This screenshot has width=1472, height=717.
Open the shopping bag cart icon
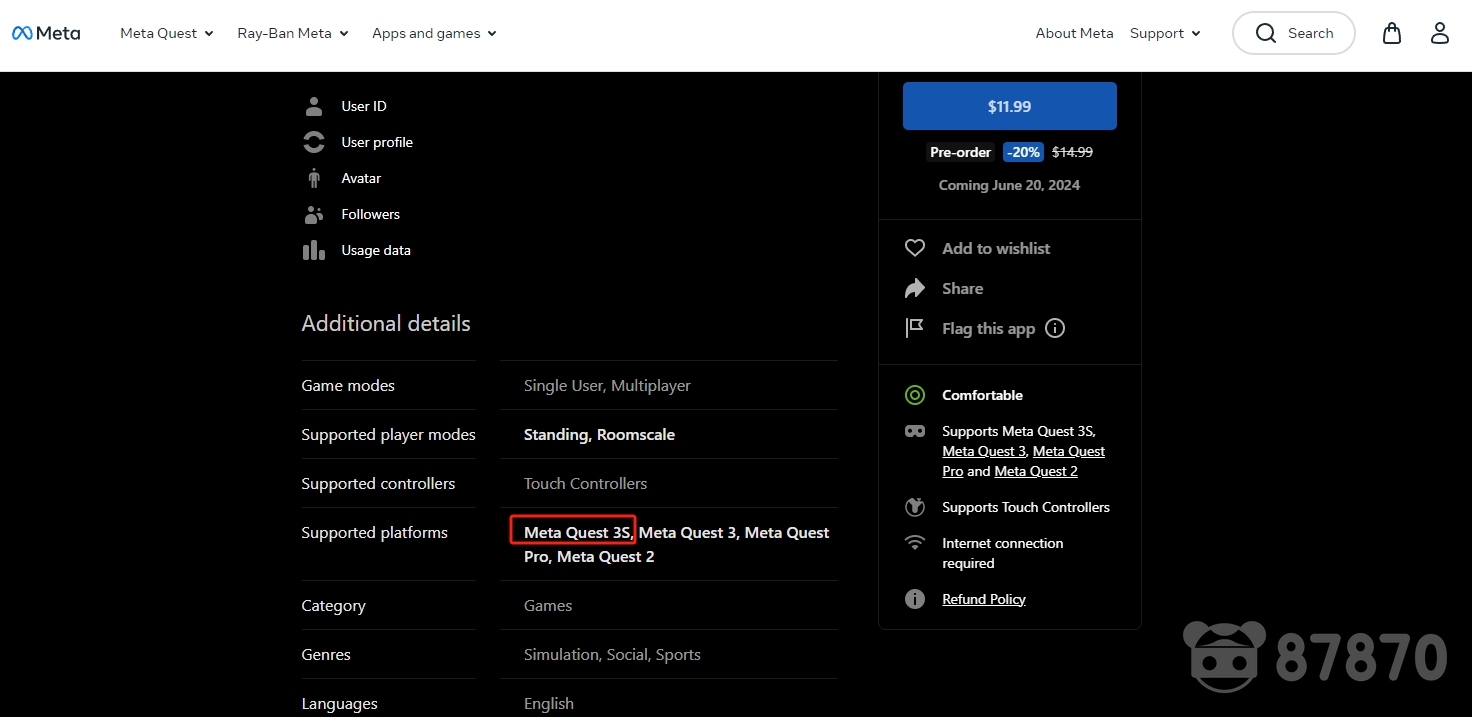click(1391, 33)
